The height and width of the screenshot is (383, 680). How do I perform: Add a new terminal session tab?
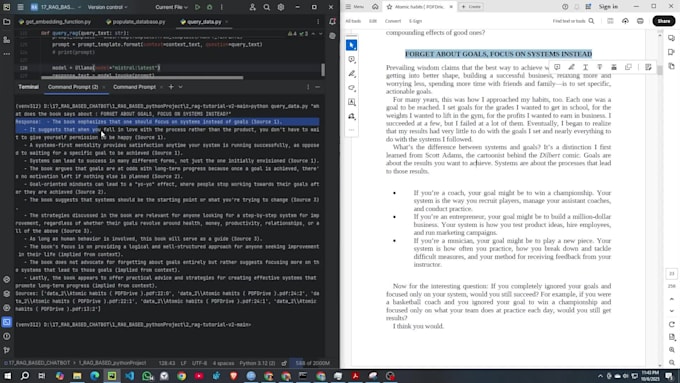point(171,87)
